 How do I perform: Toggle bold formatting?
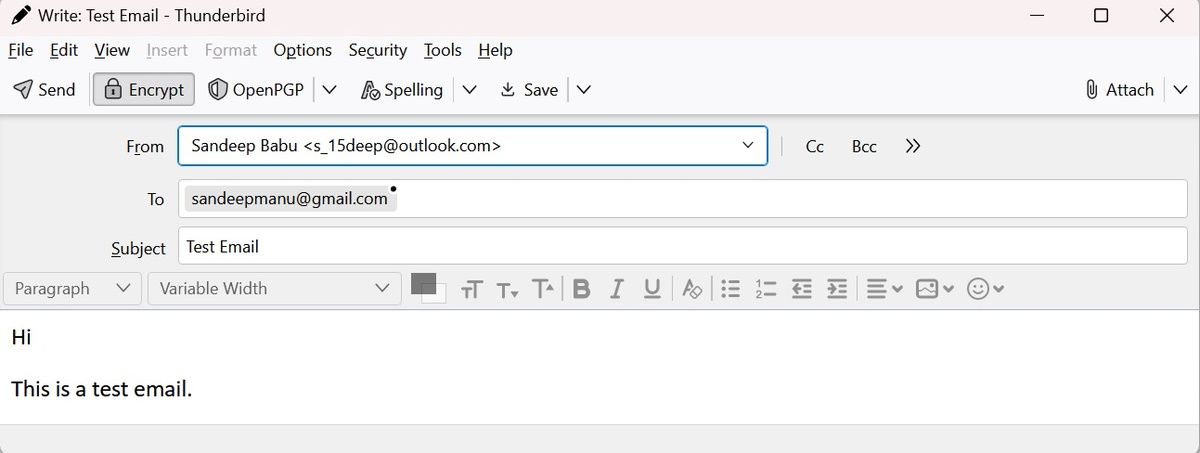pos(582,289)
